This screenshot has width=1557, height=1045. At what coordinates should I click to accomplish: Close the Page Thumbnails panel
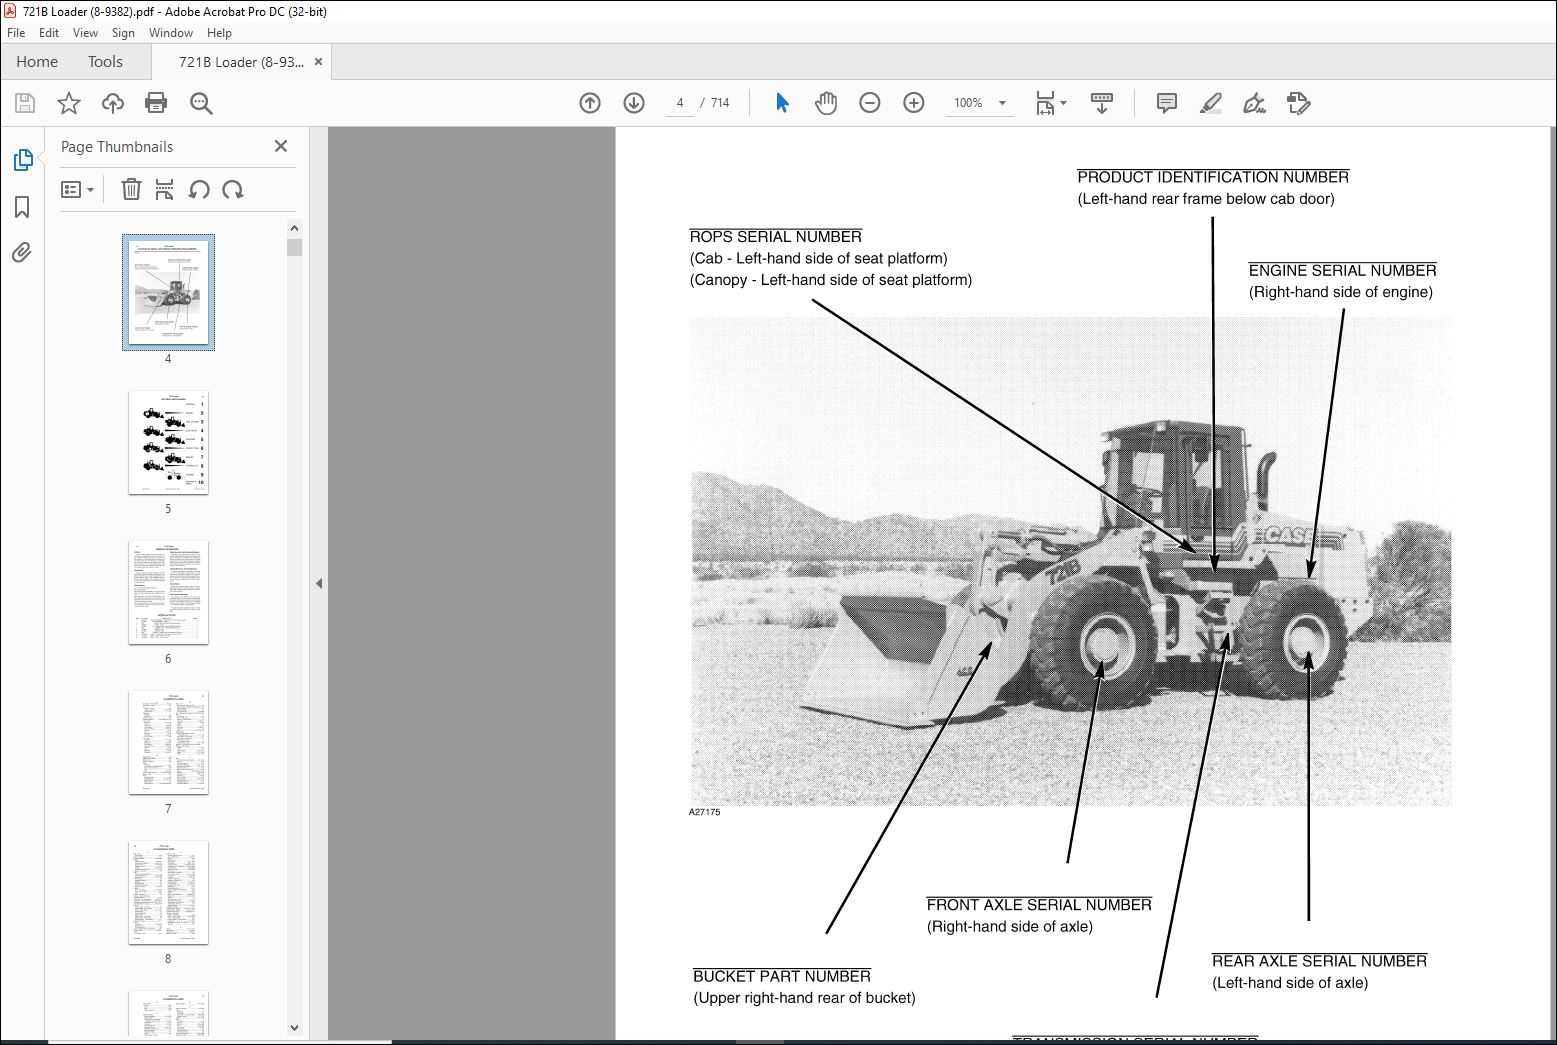(x=281, y=146)
